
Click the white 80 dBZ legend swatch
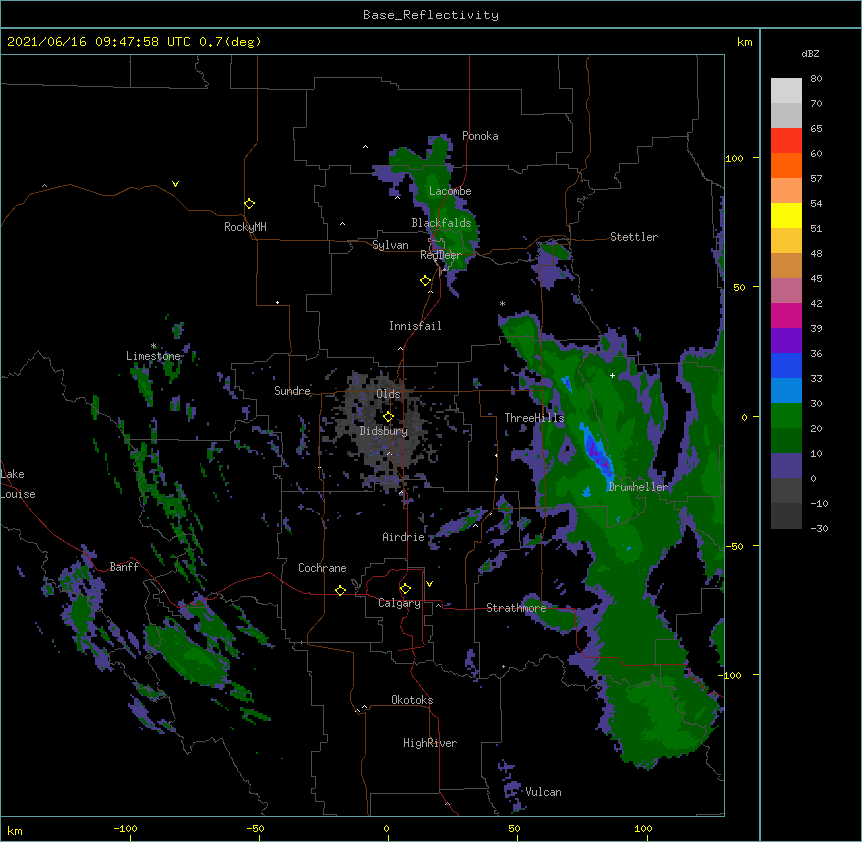click(x=786, y=90)
